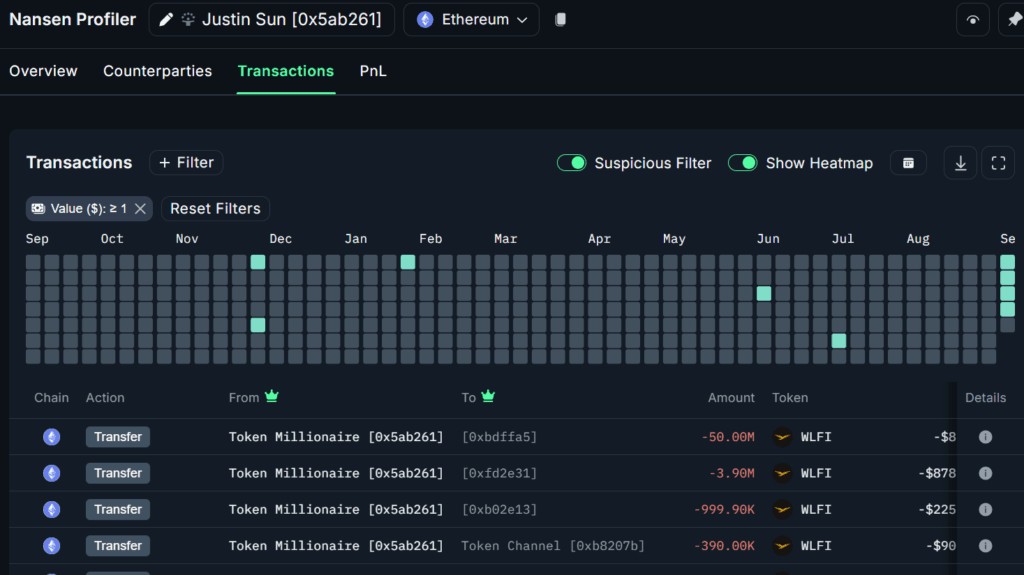Viewport: 1024px width, 575px height.
Task: Click Transfer action tag in -50.00M row
Action: click(118, 436)
